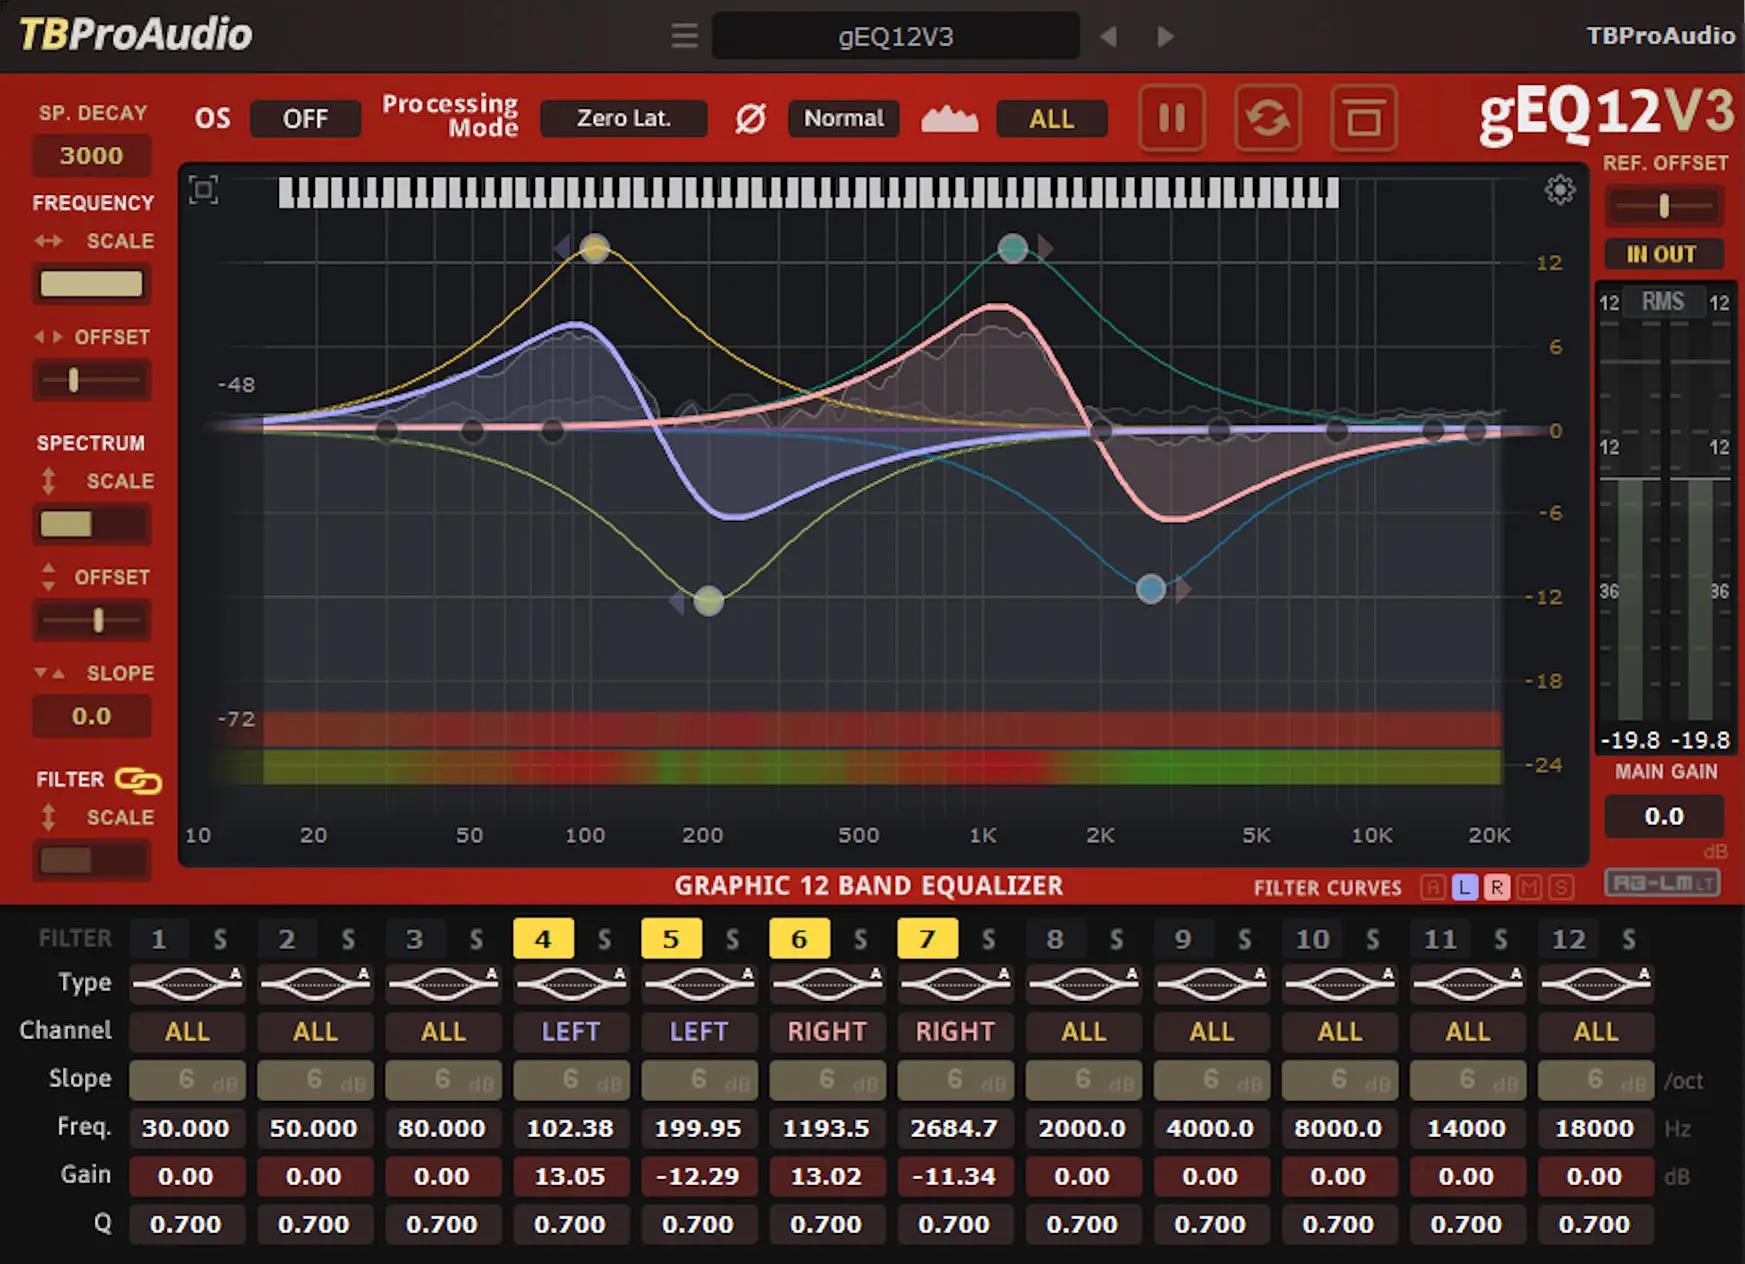Viewport: 1745px width, 1264px height.
Task: Select the blue band 7 node
Action: click(1151, 589)
